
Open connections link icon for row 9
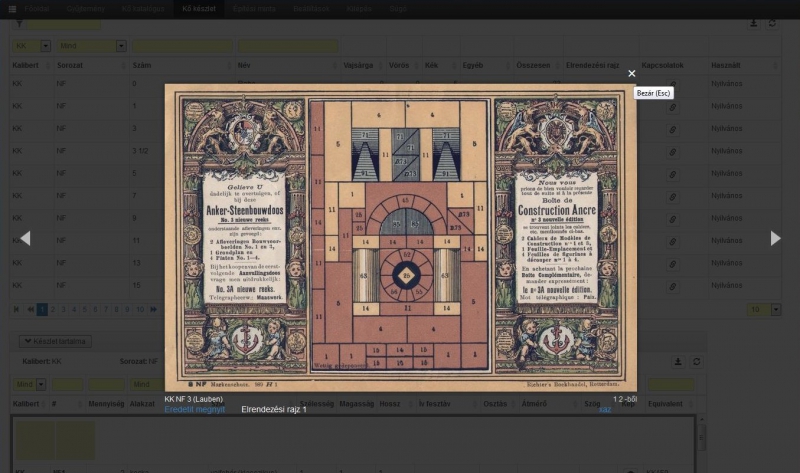672,219
